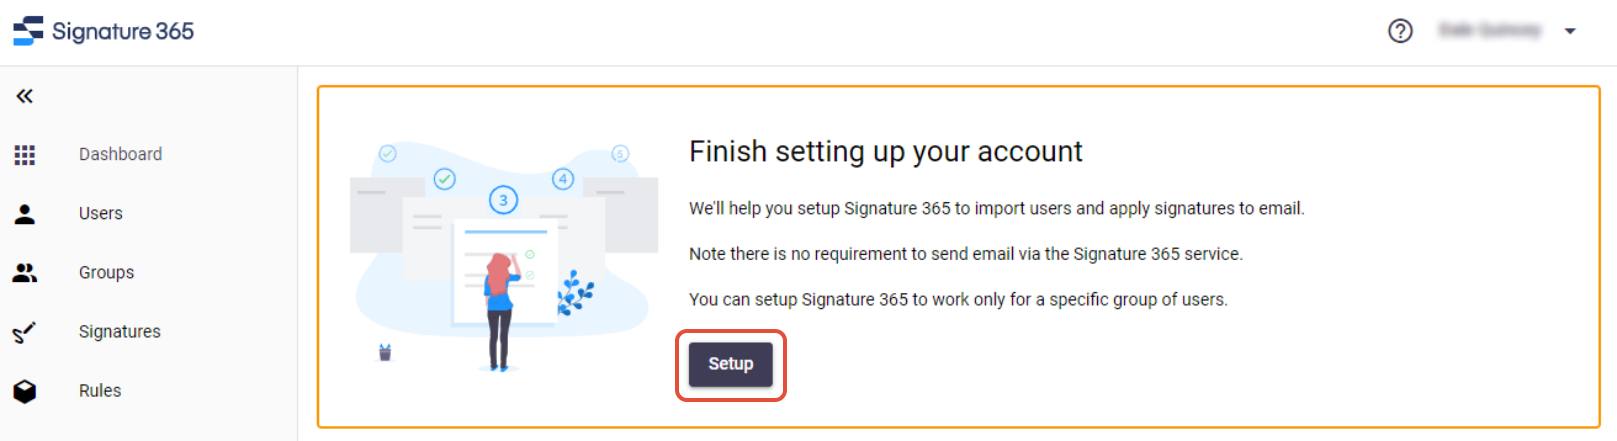Click the setup steps illustration
The height and width of the screenshot is (441, 1617).
pos(503,257)
